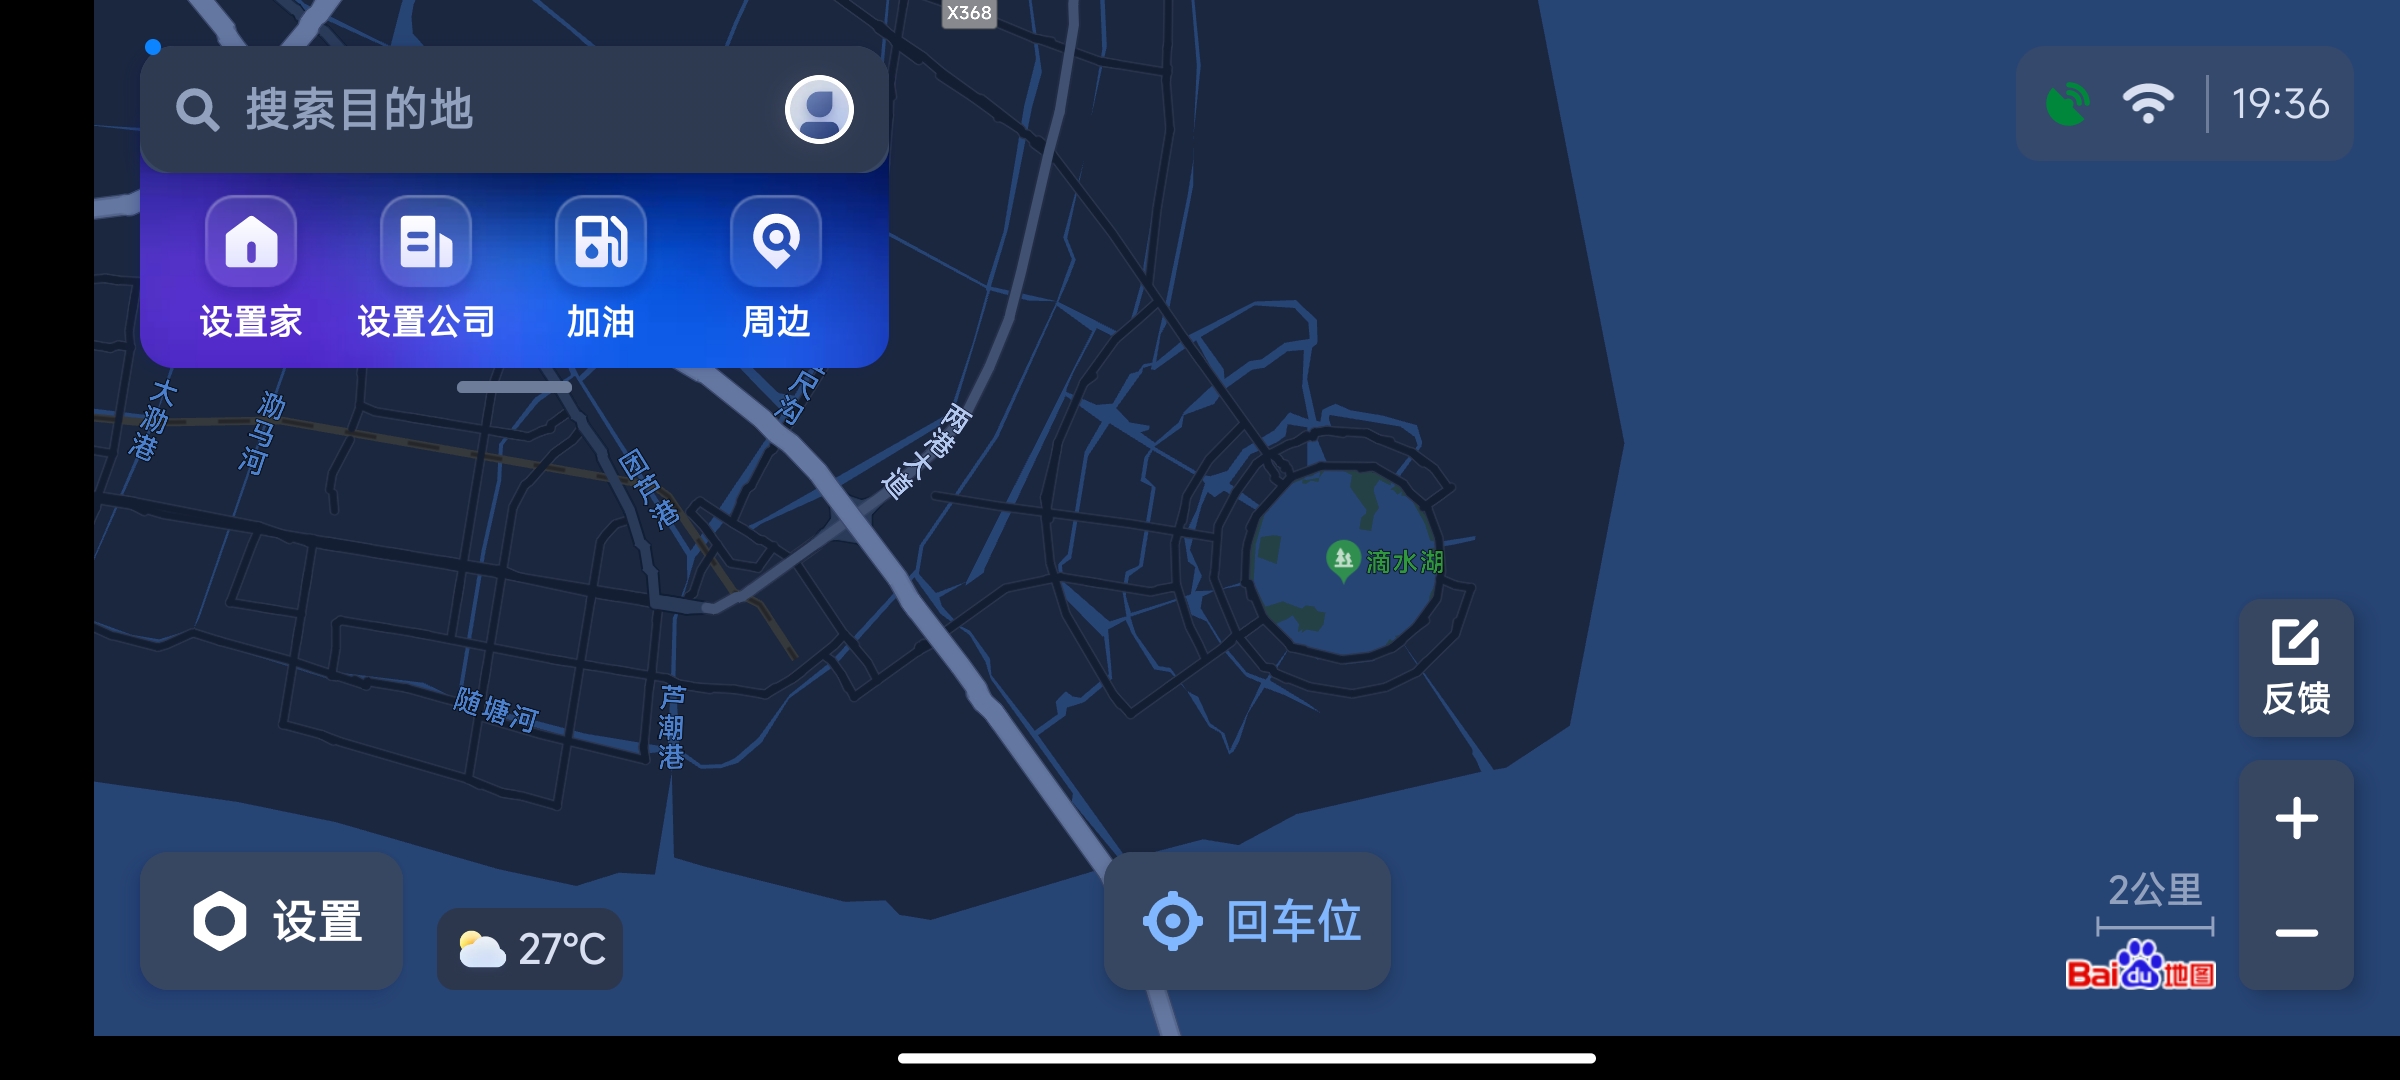2400x1080 pixels.
Task: Click the WeChat green status icon
Action: [2072, 102]
